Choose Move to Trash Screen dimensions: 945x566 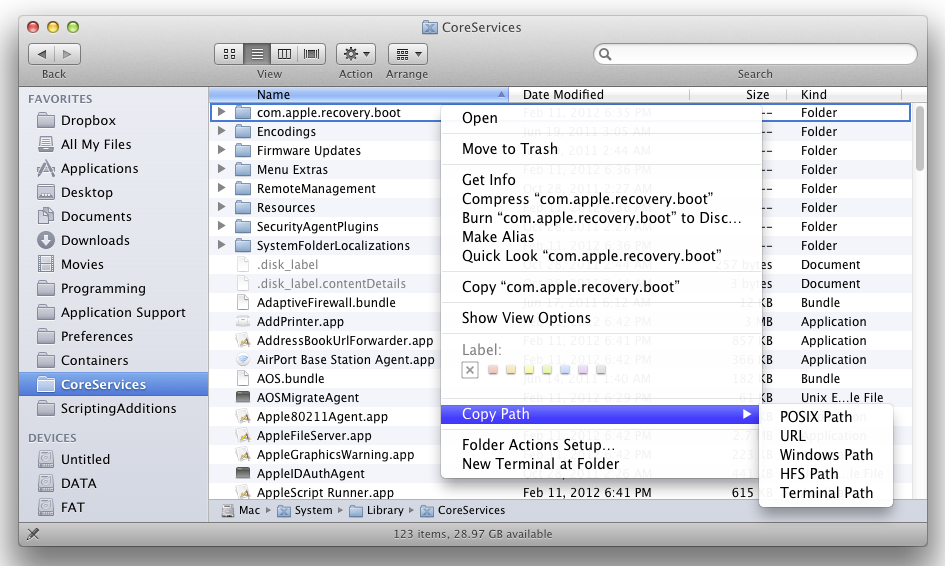[601, 149]
